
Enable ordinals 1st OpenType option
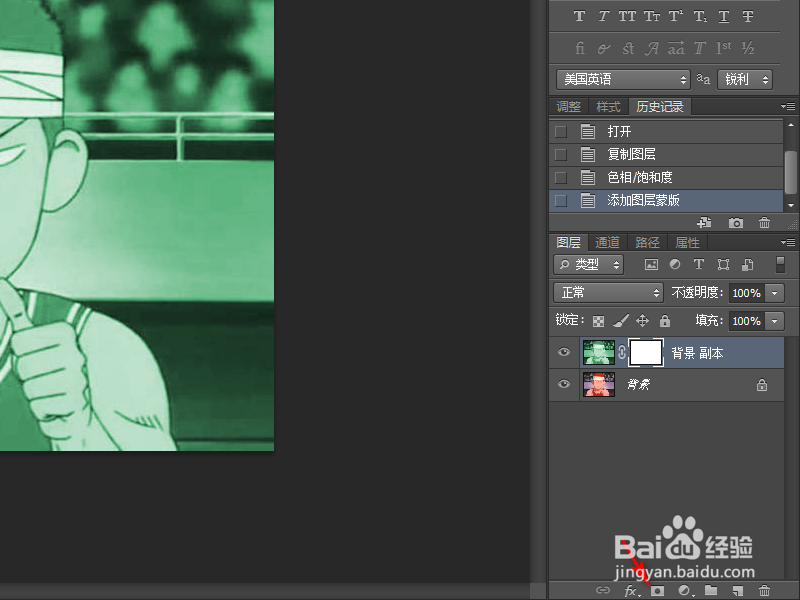[723, 48]
